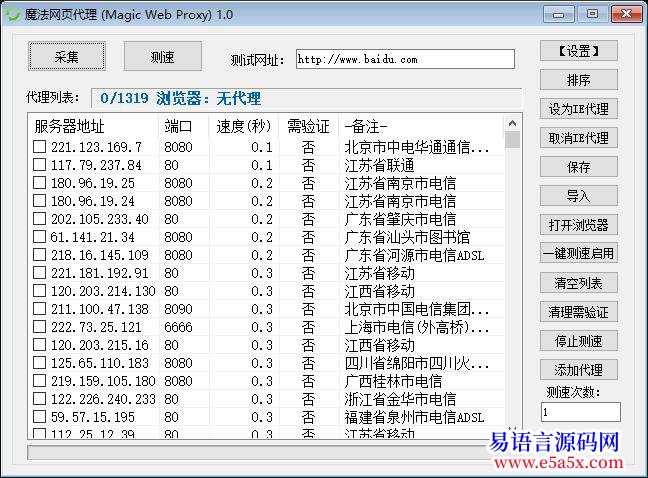This screenshot has width=648, height=478.
Task: Sort the list with 排序
Action: (x=579, y=80)
